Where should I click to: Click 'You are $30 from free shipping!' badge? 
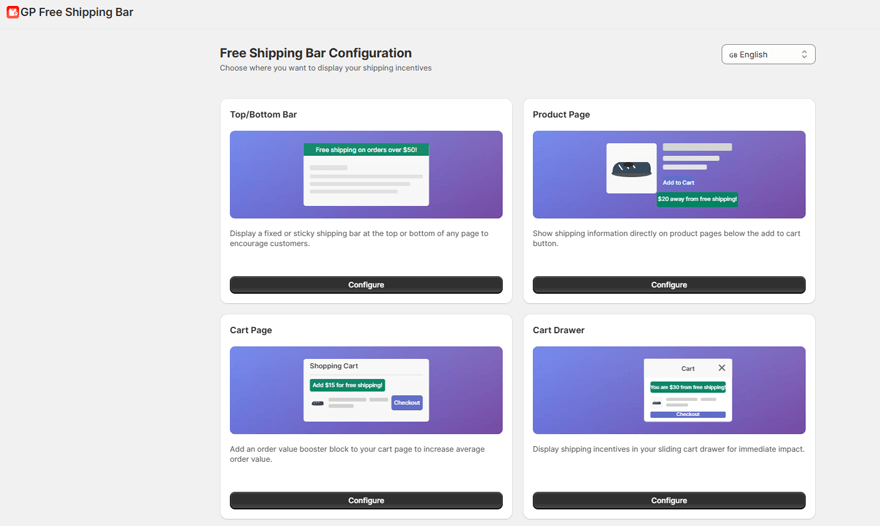688,387
